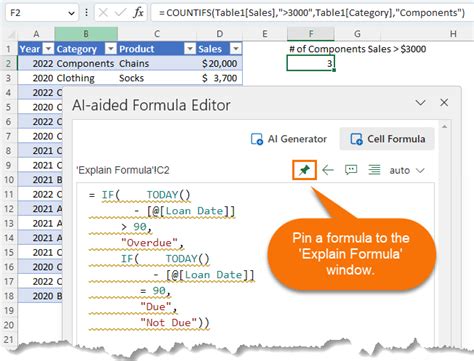Click the formula bar options dots handle

87,13
